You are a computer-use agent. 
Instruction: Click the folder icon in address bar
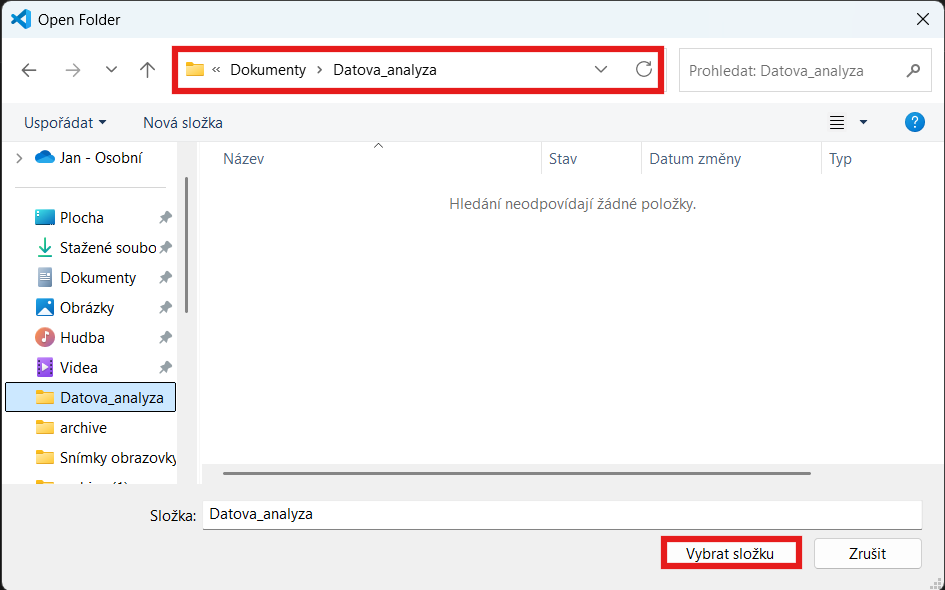click(x=194, y=69)
